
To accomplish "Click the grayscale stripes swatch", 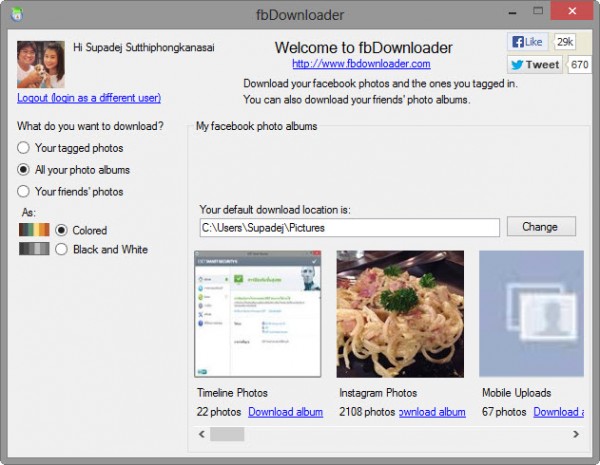I will click(34, 249).
